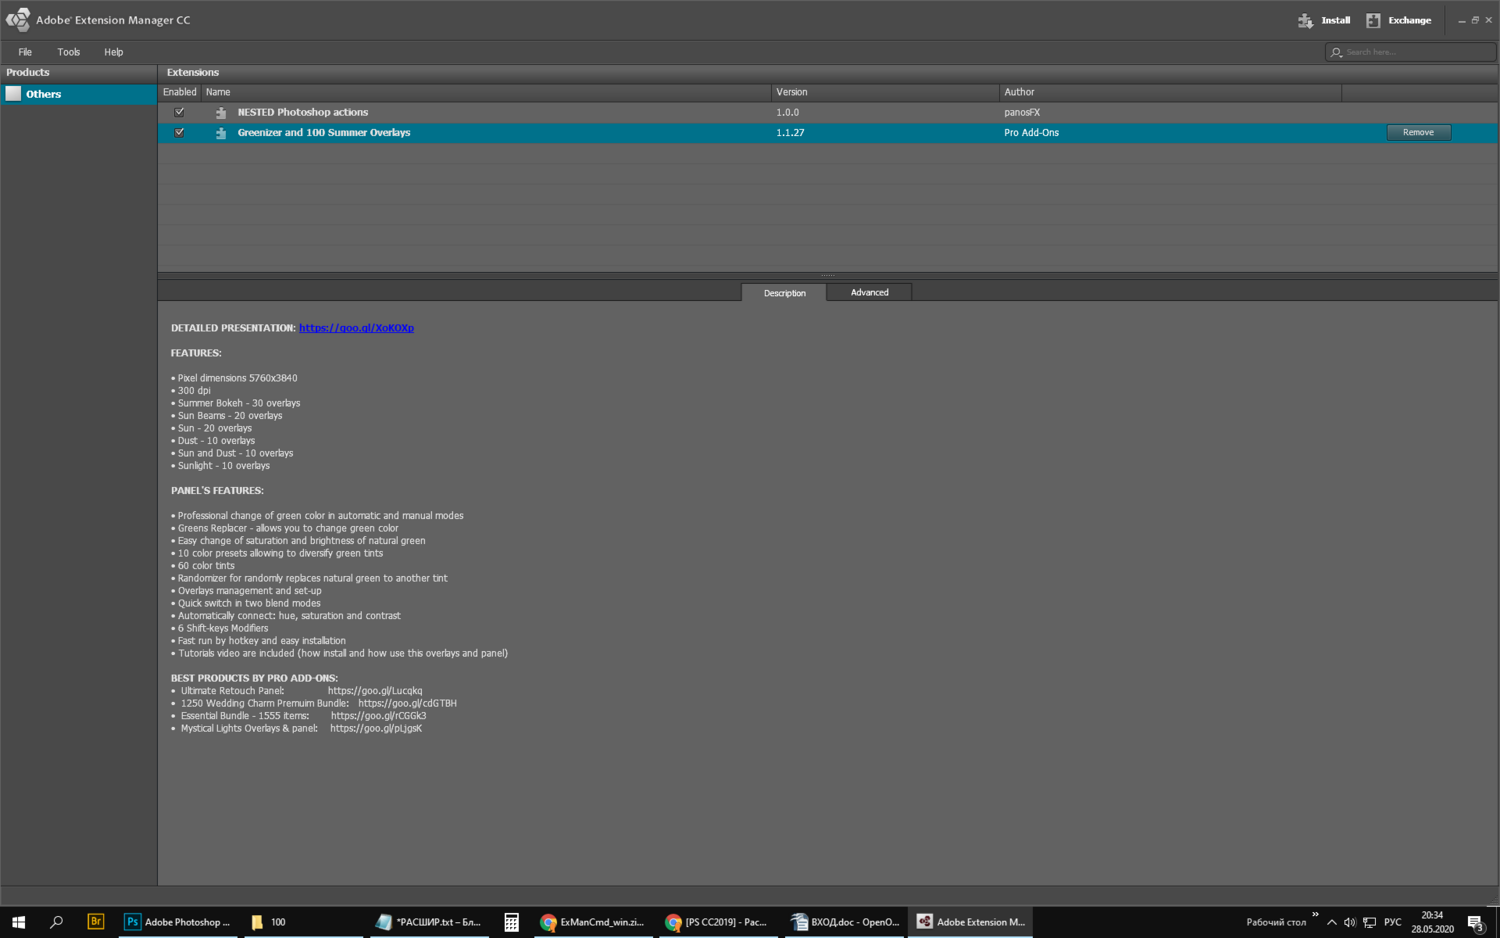The height and width of the screenshot is (938, 1500).
Task: Click the Pro Add-Ons author cell
Action: pos(1031,132)
